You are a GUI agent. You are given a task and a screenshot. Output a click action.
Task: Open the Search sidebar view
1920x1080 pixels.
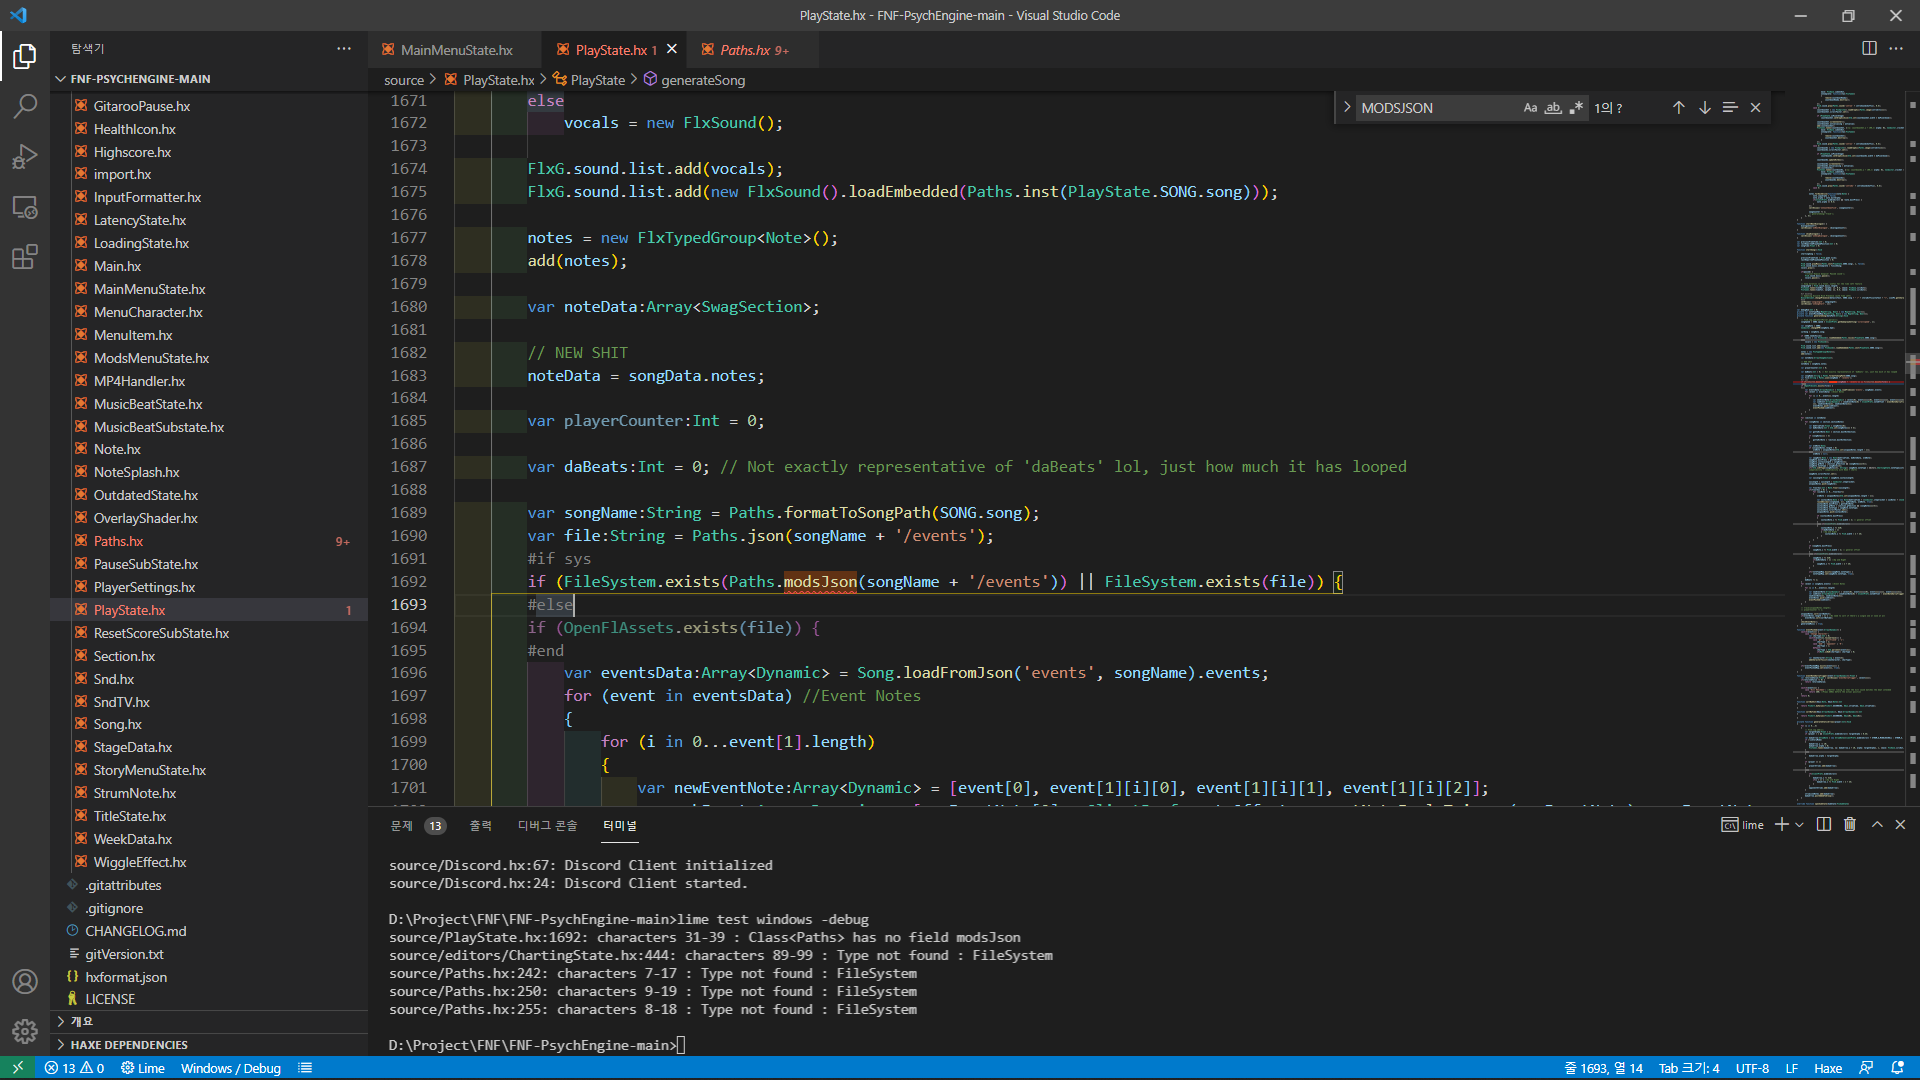click(x=25, y=106)
